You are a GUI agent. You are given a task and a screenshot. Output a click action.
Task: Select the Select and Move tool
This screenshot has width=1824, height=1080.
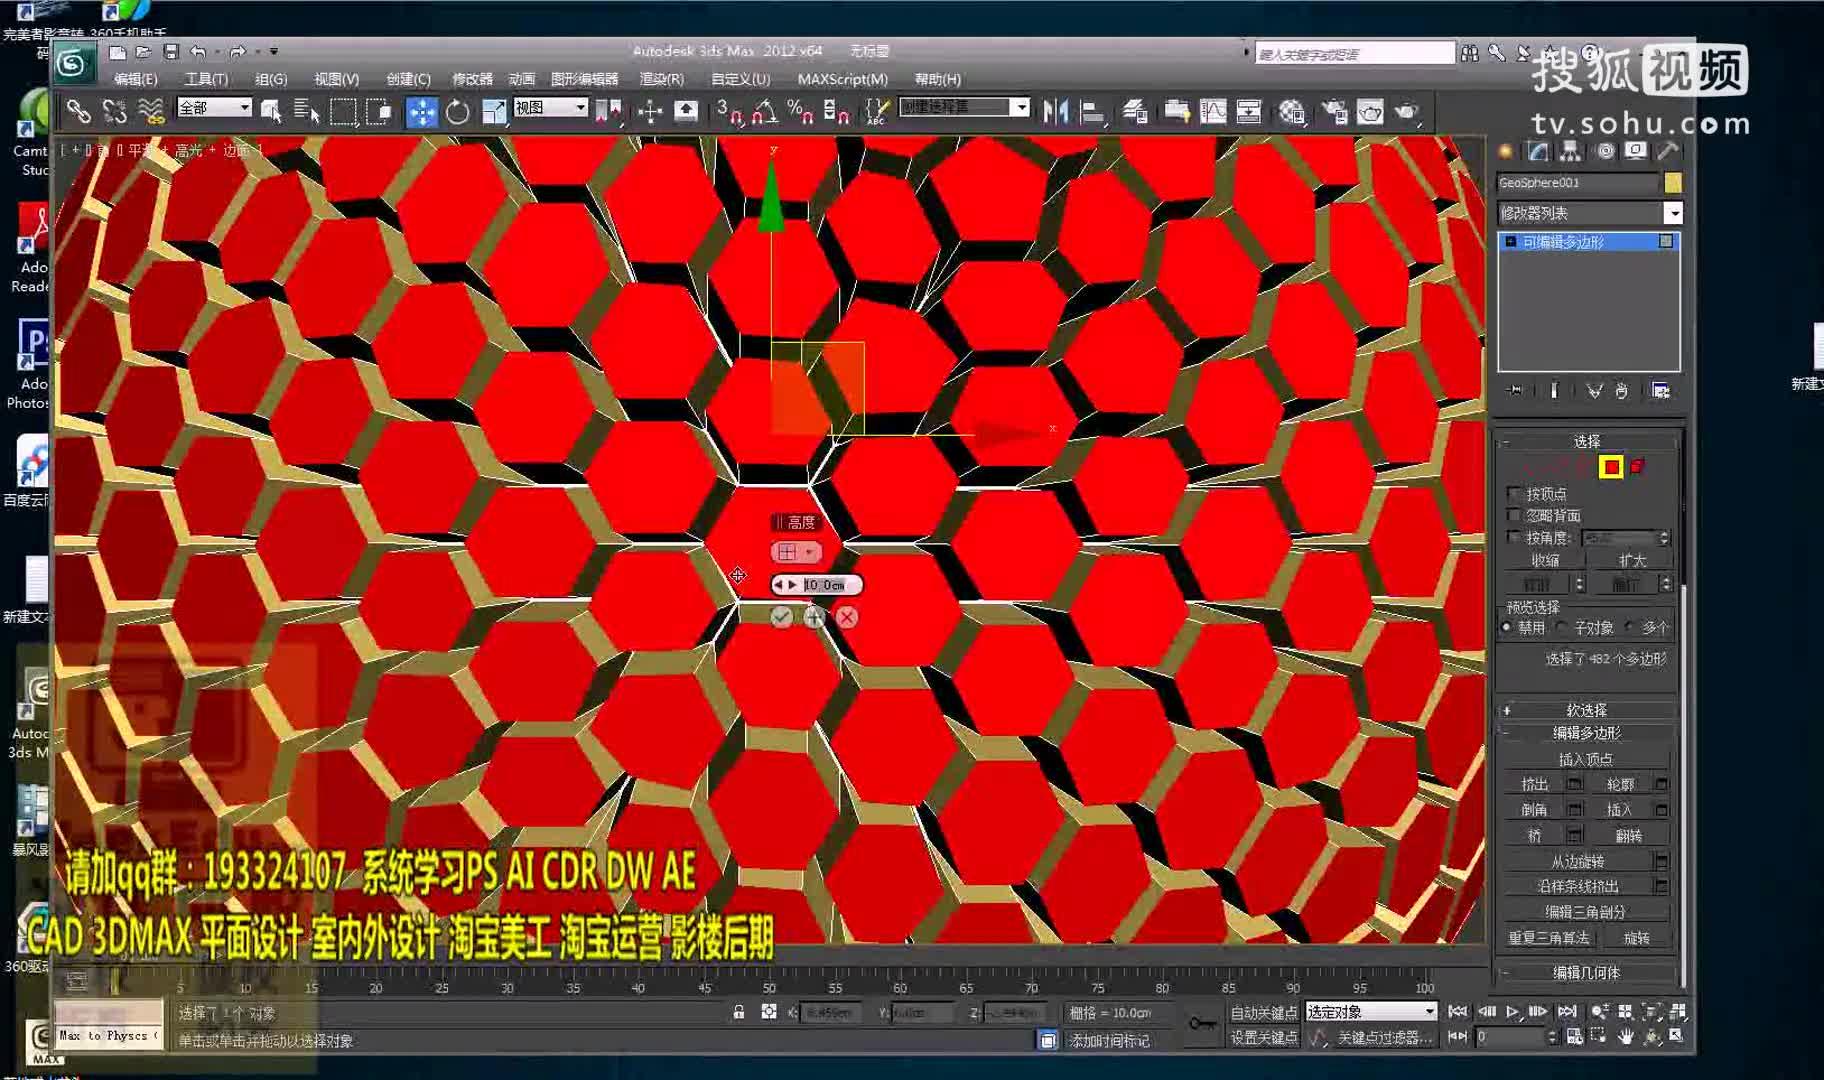(422, 111)
